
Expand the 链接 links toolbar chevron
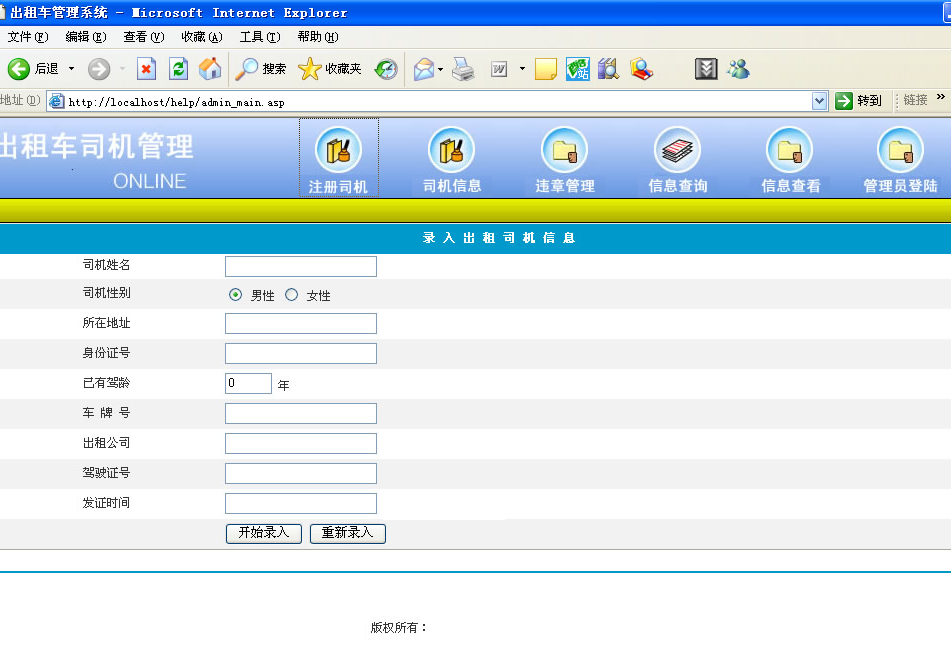[x=941, y=96]
